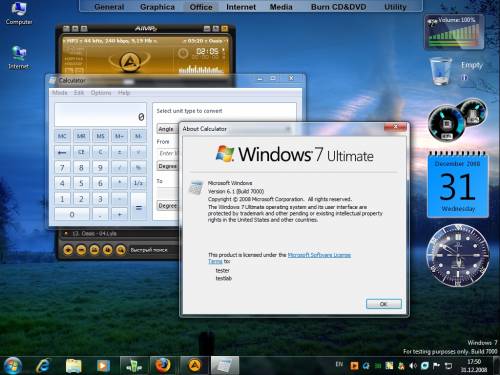The width and height of the screenshot is (500, 375).
Task: Select the General tab in top bar
Action: point(109,7)
